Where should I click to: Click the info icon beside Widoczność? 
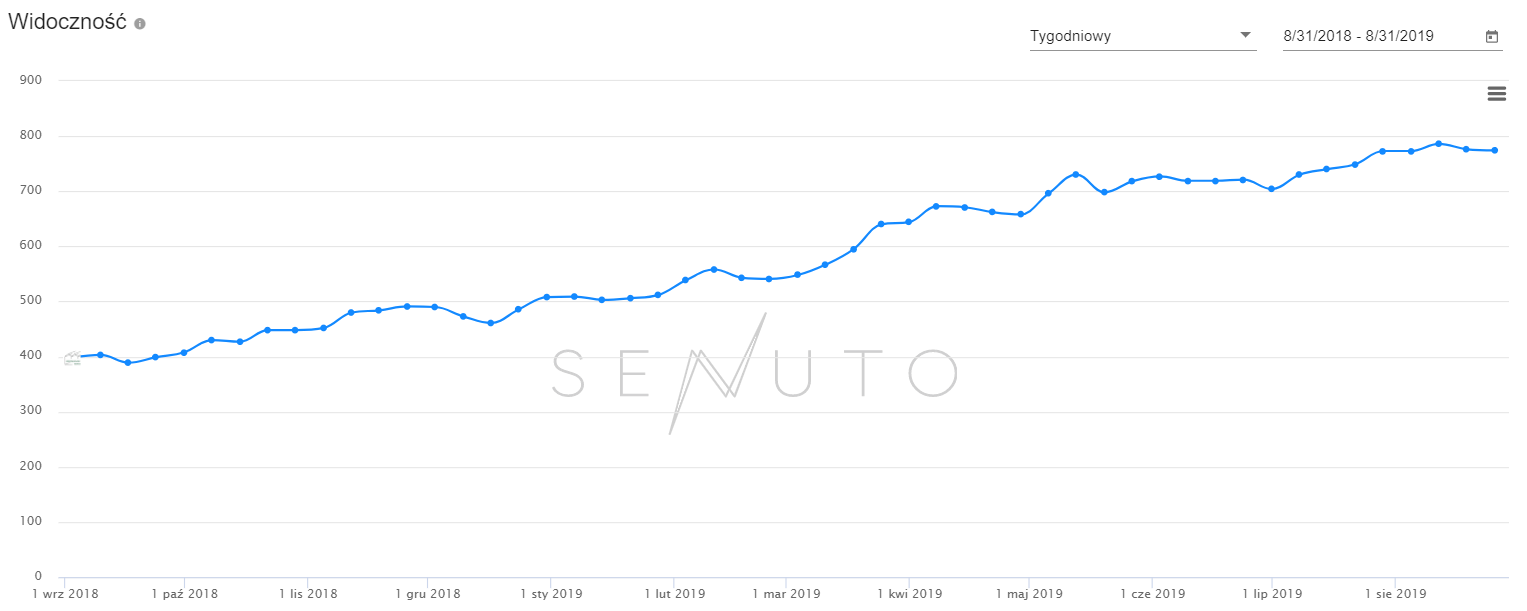140,23
